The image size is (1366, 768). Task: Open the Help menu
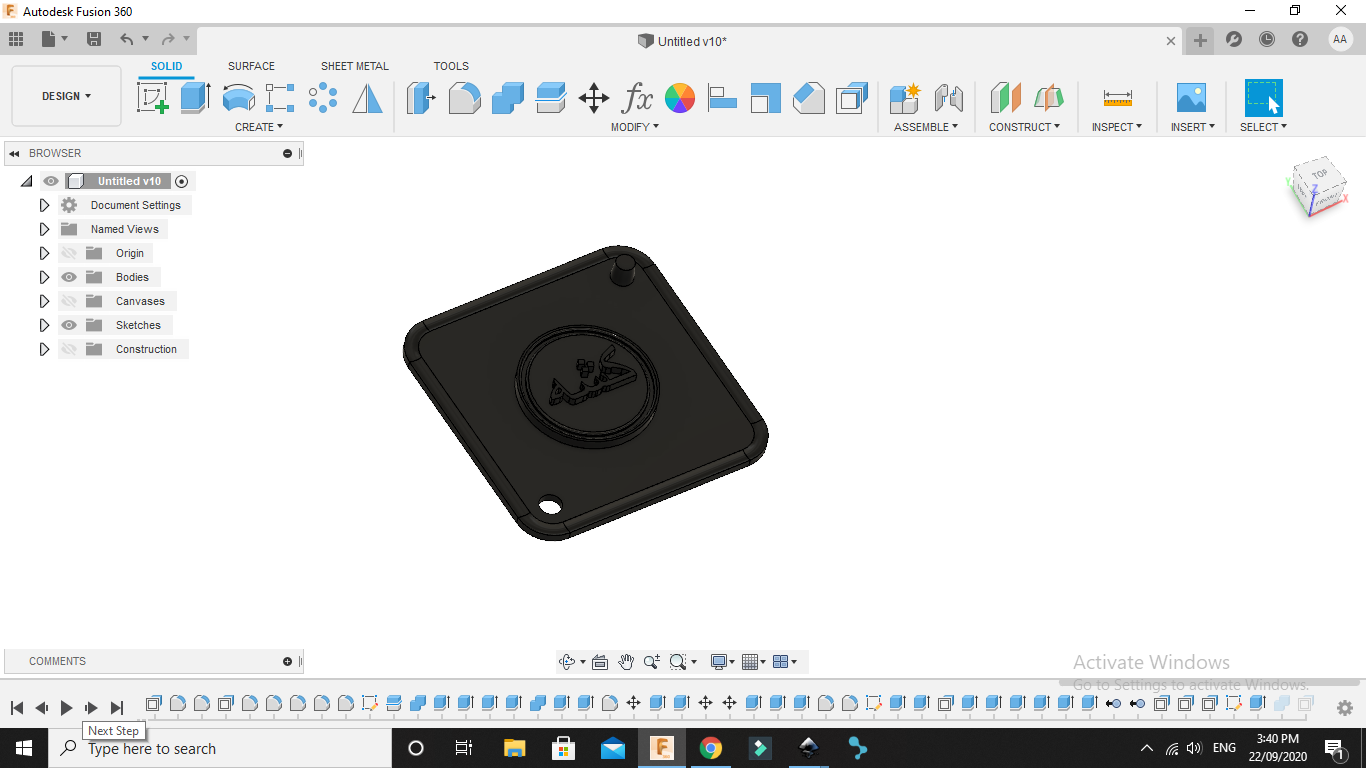[x=1300, y=40]
